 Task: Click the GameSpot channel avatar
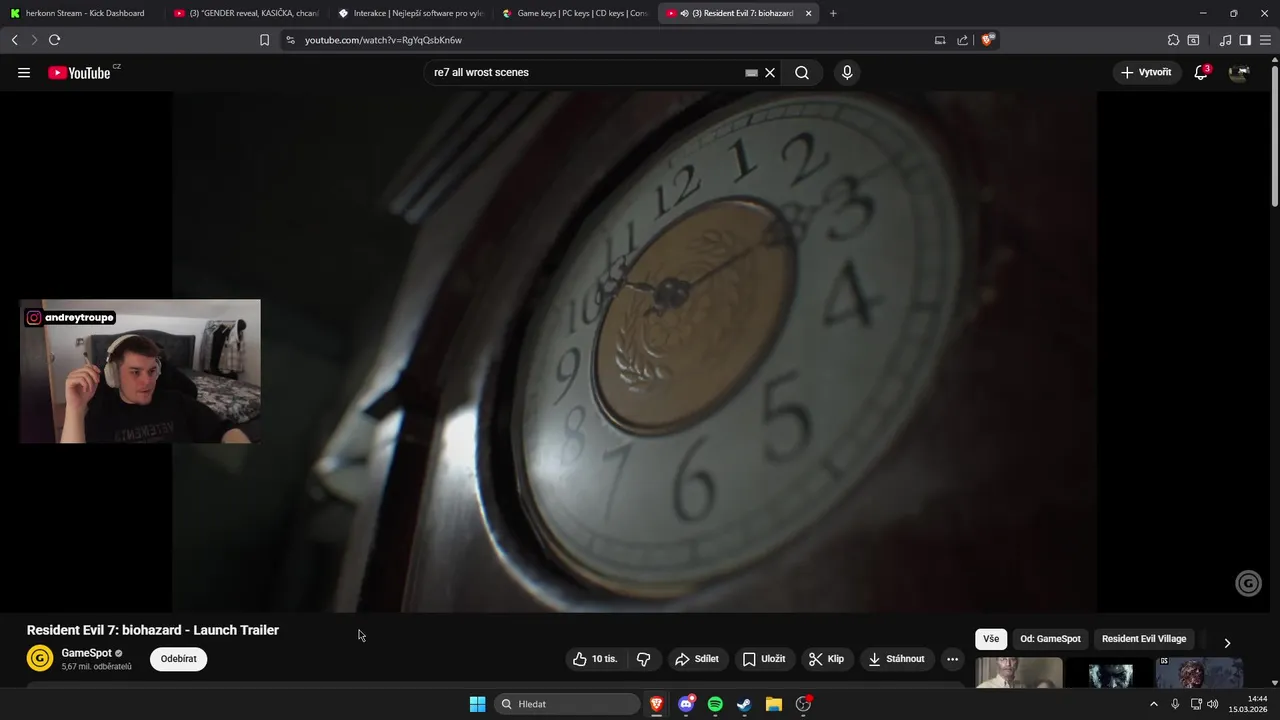tap(40, 658)
